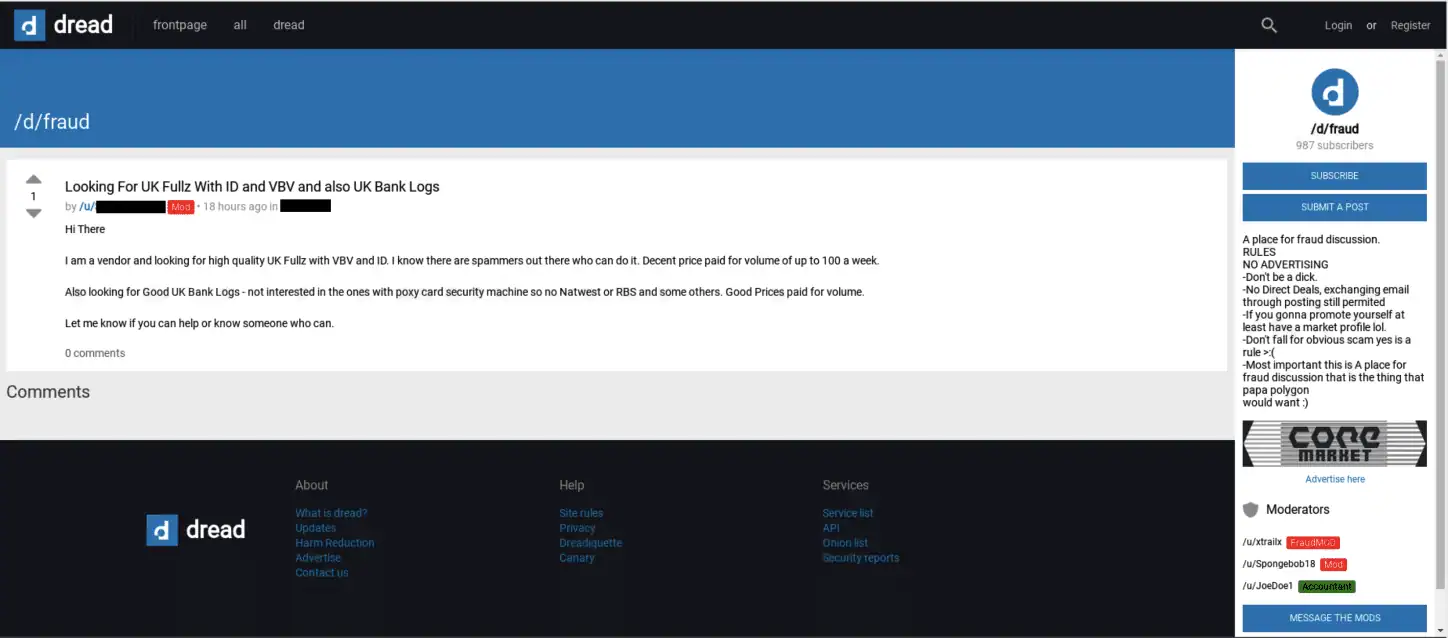Click the dread logo in the top bar
The width and height of the screenshot is (1448, 638).
64,25
